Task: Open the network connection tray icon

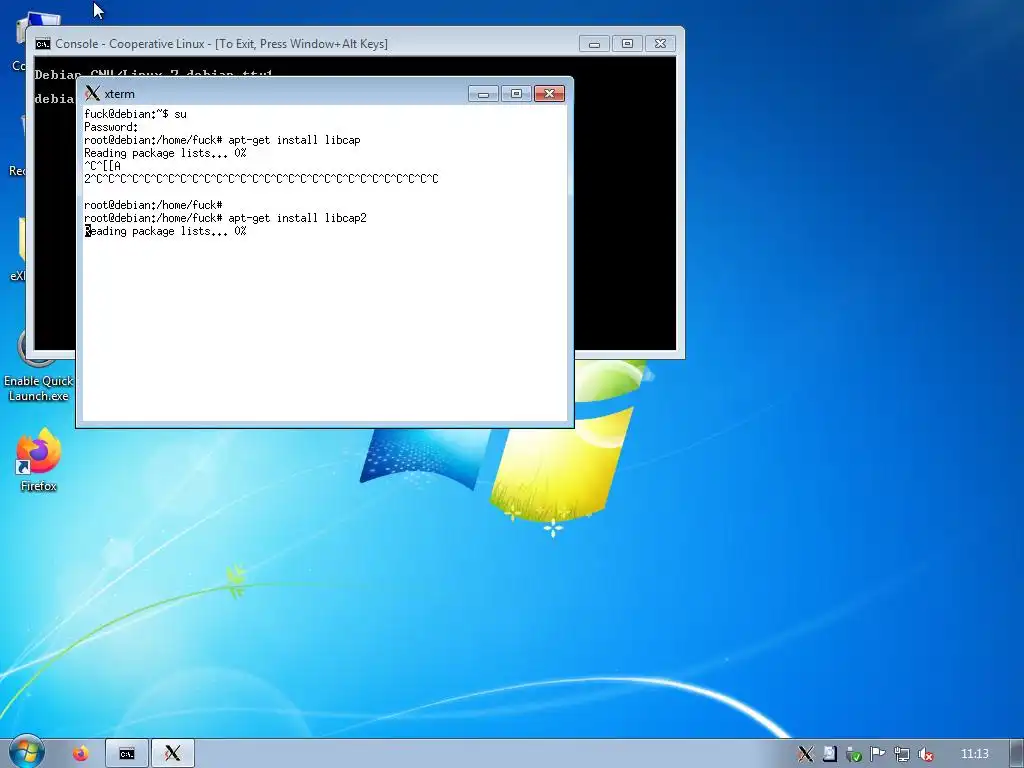Action: (901, 754)
